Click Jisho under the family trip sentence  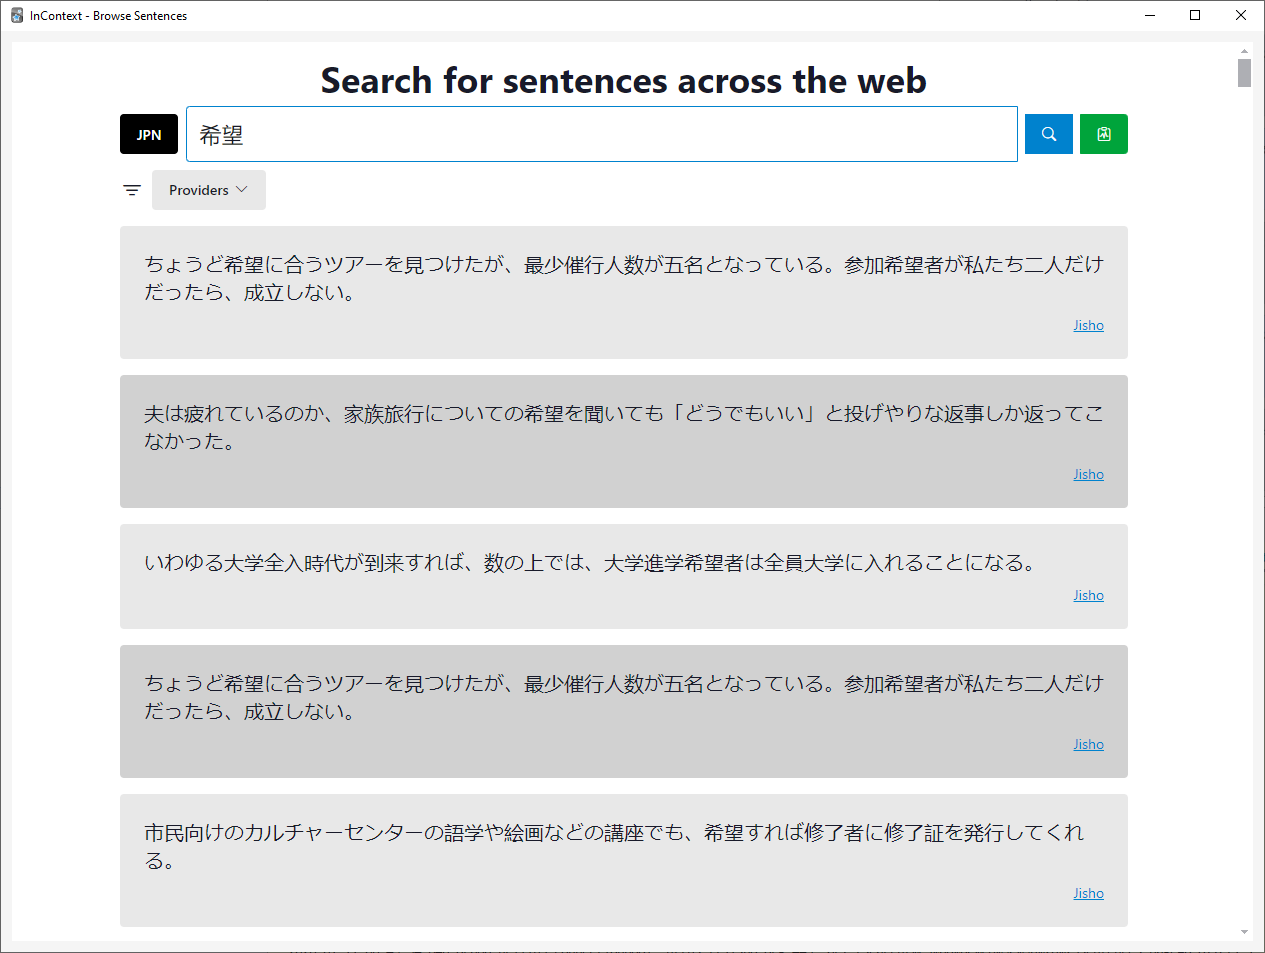[x=1088, y=473]
